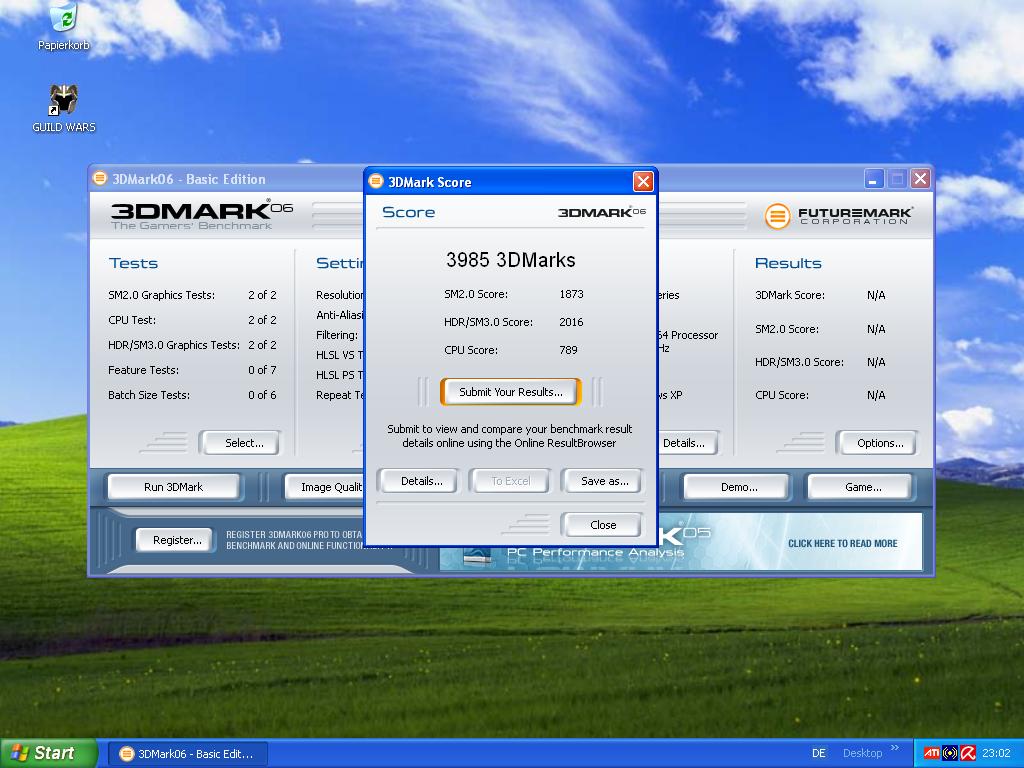
Task: Click the HDR/SM3.0 Score value 2016
Action: [x=571, y=322]
